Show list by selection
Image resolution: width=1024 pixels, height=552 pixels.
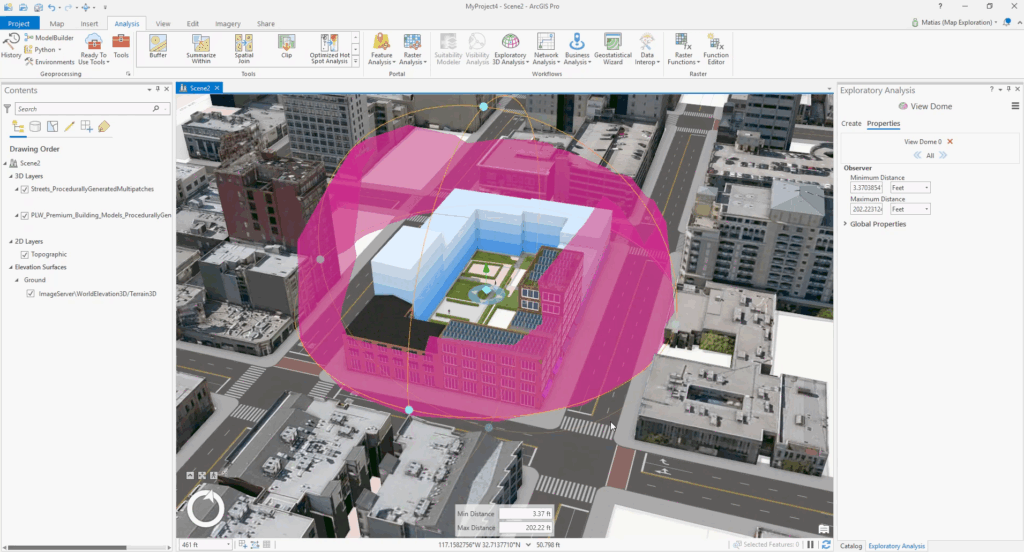click(52, 127)
